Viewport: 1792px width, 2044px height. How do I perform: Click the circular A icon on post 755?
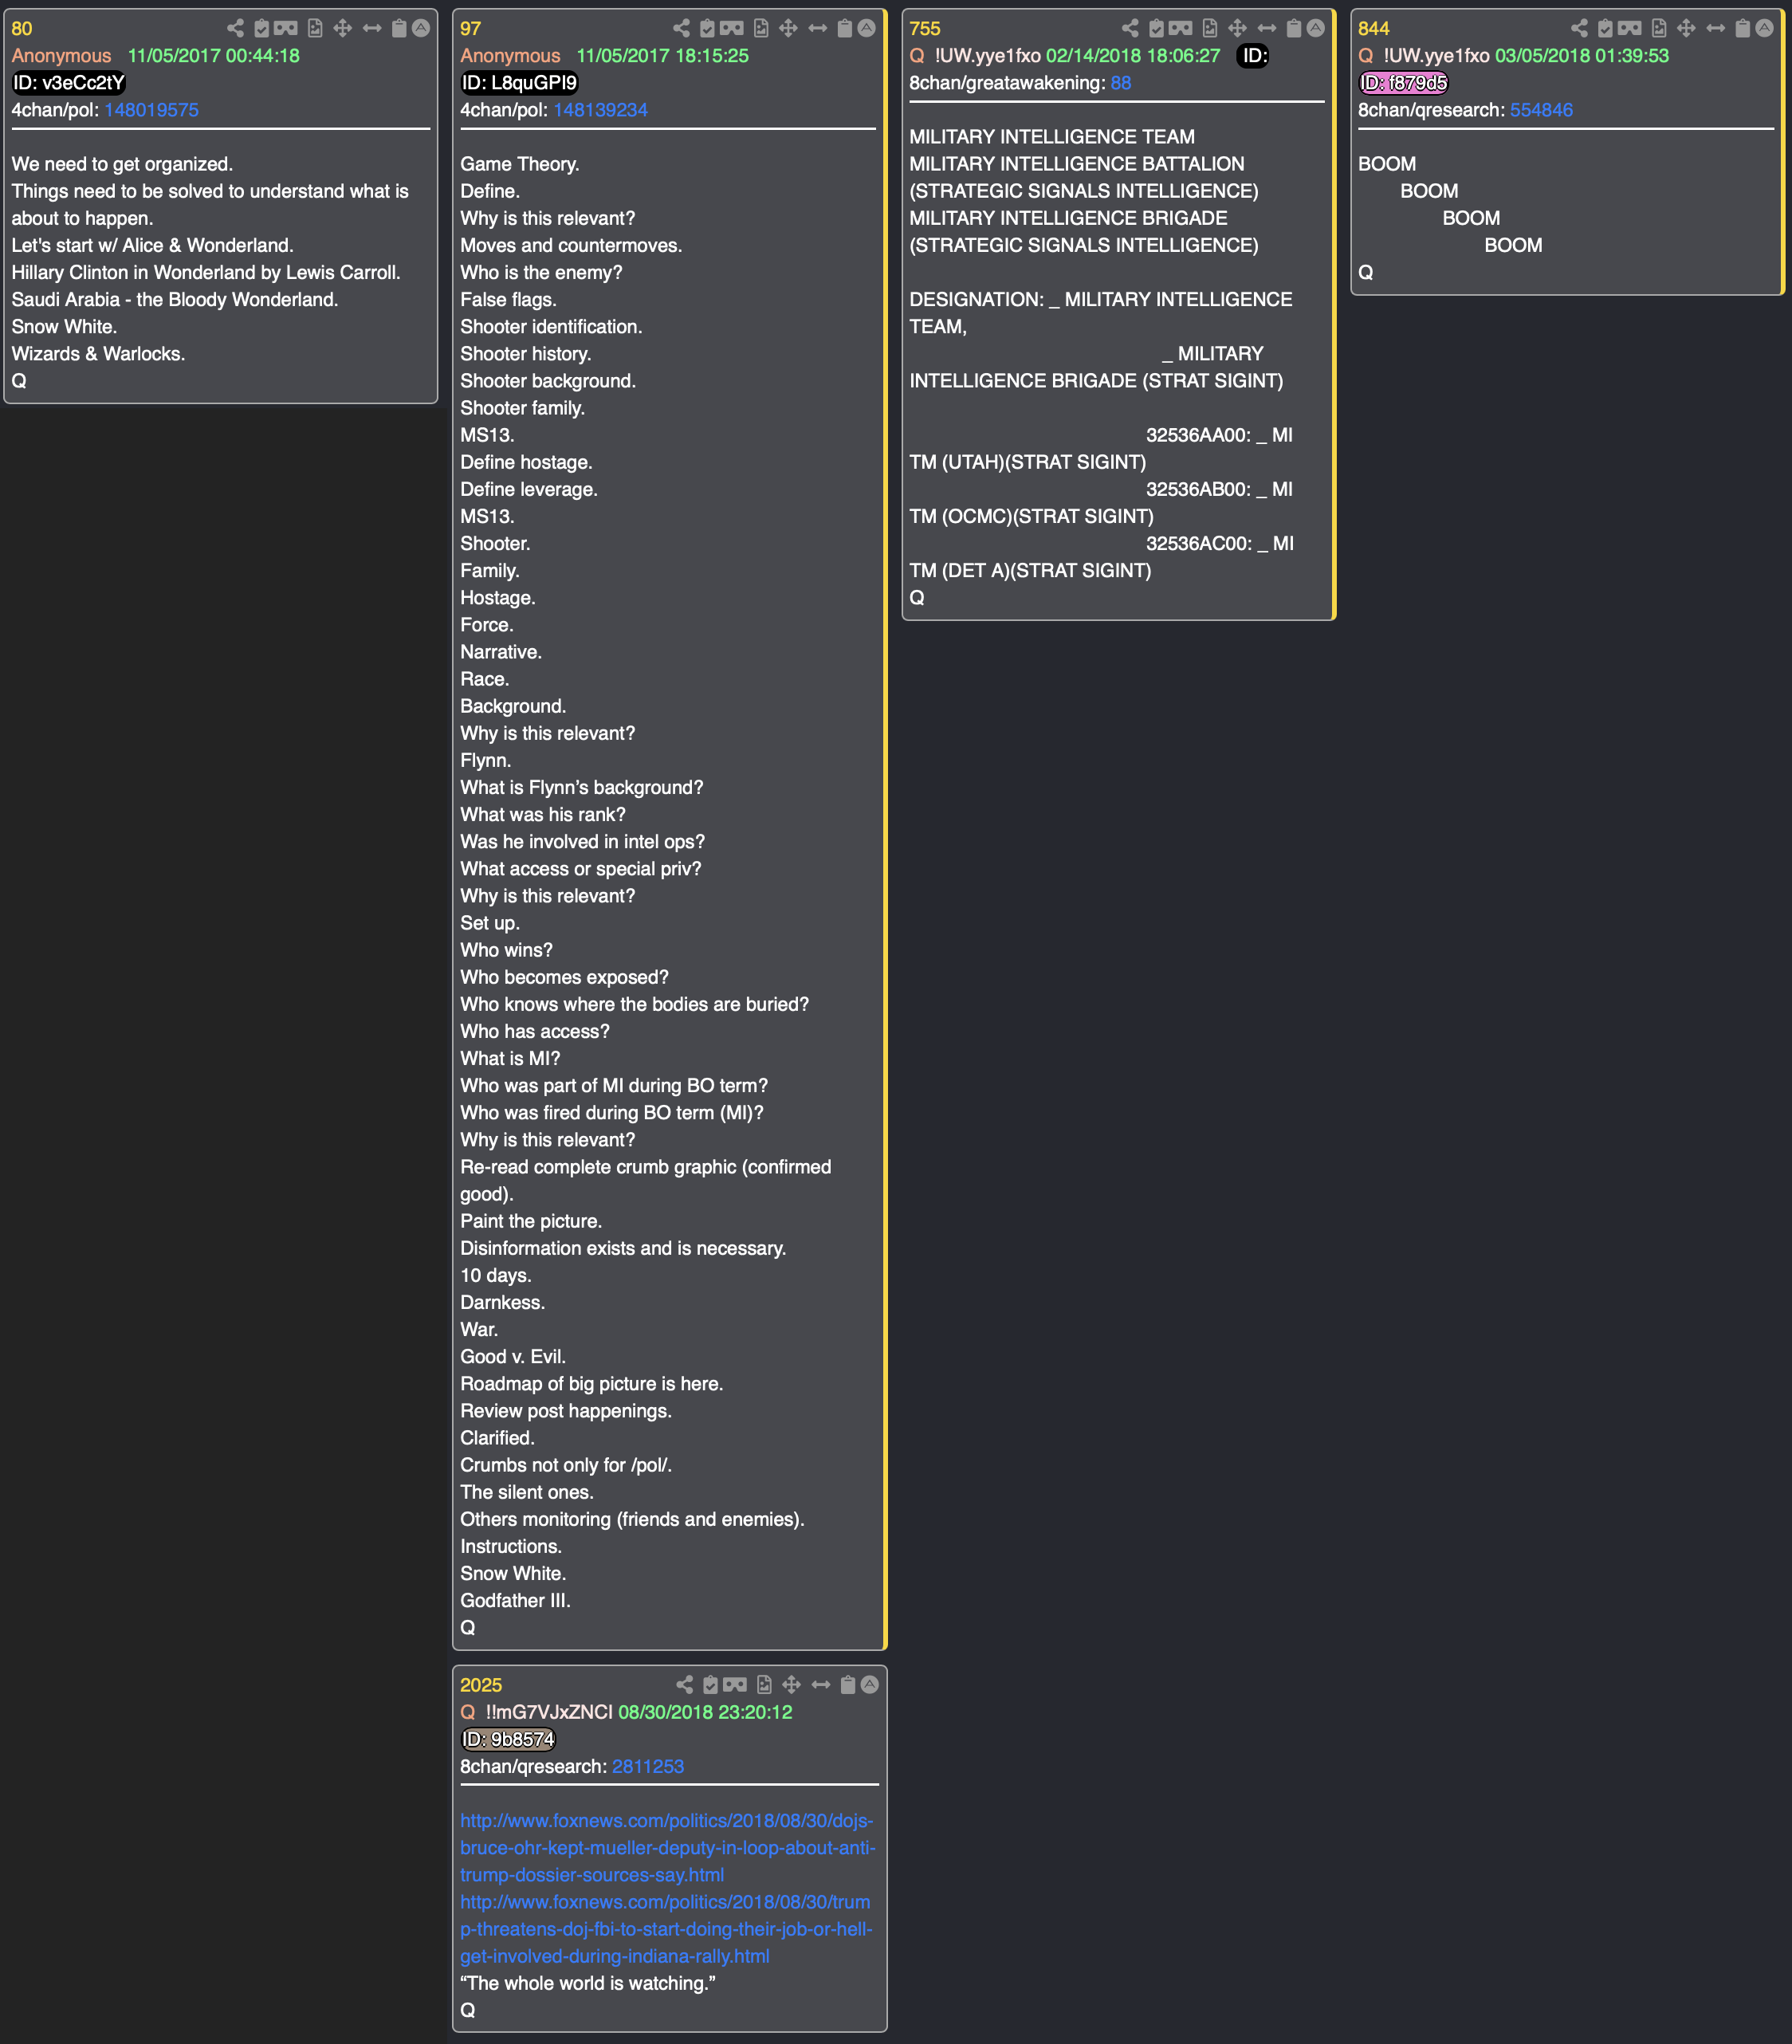1316,28
